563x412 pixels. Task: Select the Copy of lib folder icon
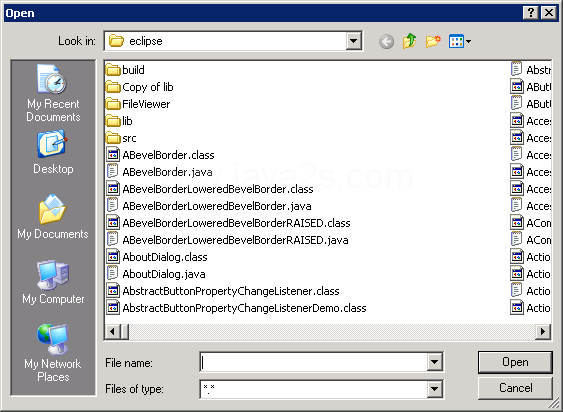113,87
